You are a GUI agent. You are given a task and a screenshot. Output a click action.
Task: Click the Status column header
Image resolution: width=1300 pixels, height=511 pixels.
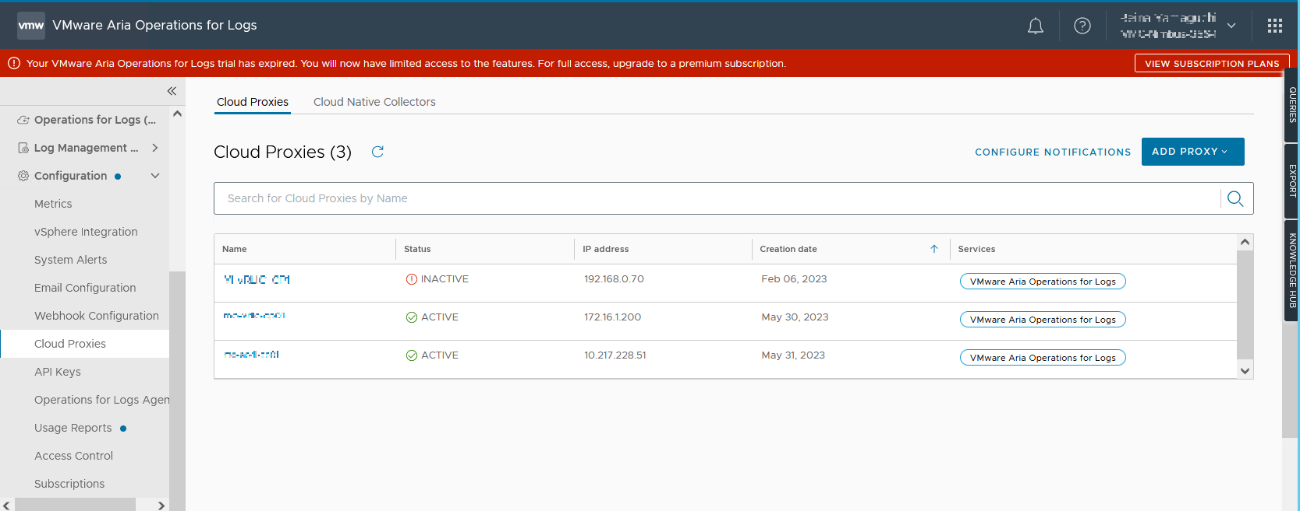tap(417, 249)
